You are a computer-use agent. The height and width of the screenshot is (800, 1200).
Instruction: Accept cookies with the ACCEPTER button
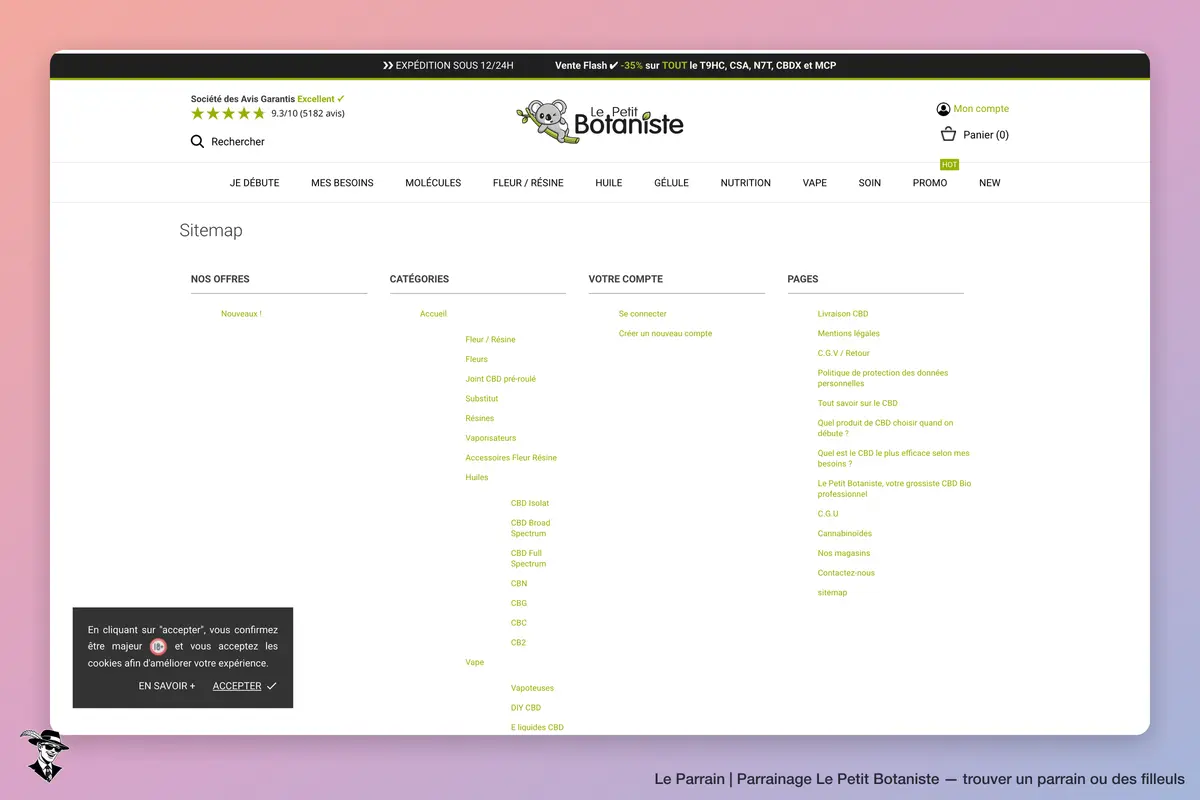[x=245, y=686]
